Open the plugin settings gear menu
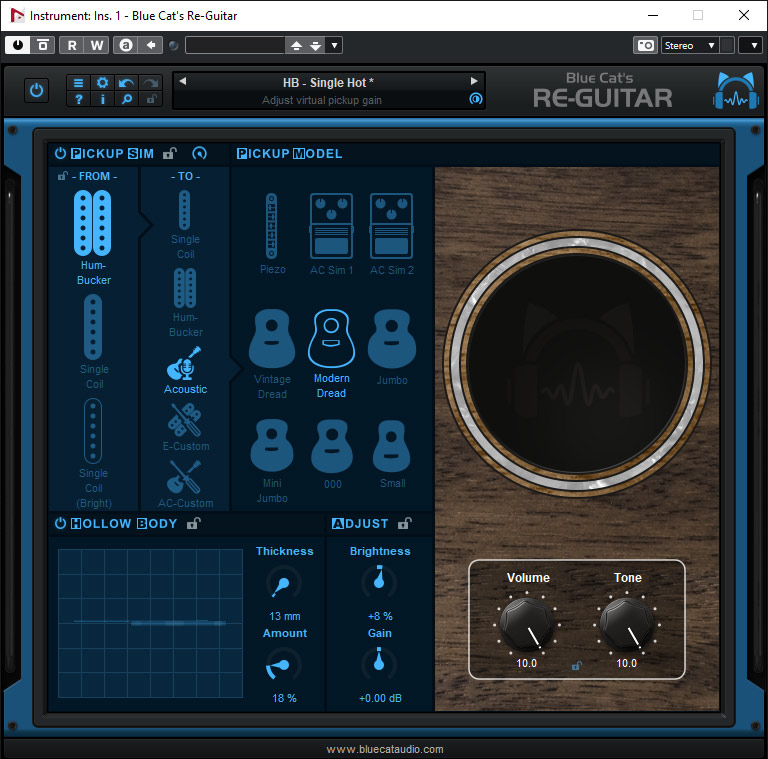Image resolution: width=768 pixels, height=759 pixels. 102,82
